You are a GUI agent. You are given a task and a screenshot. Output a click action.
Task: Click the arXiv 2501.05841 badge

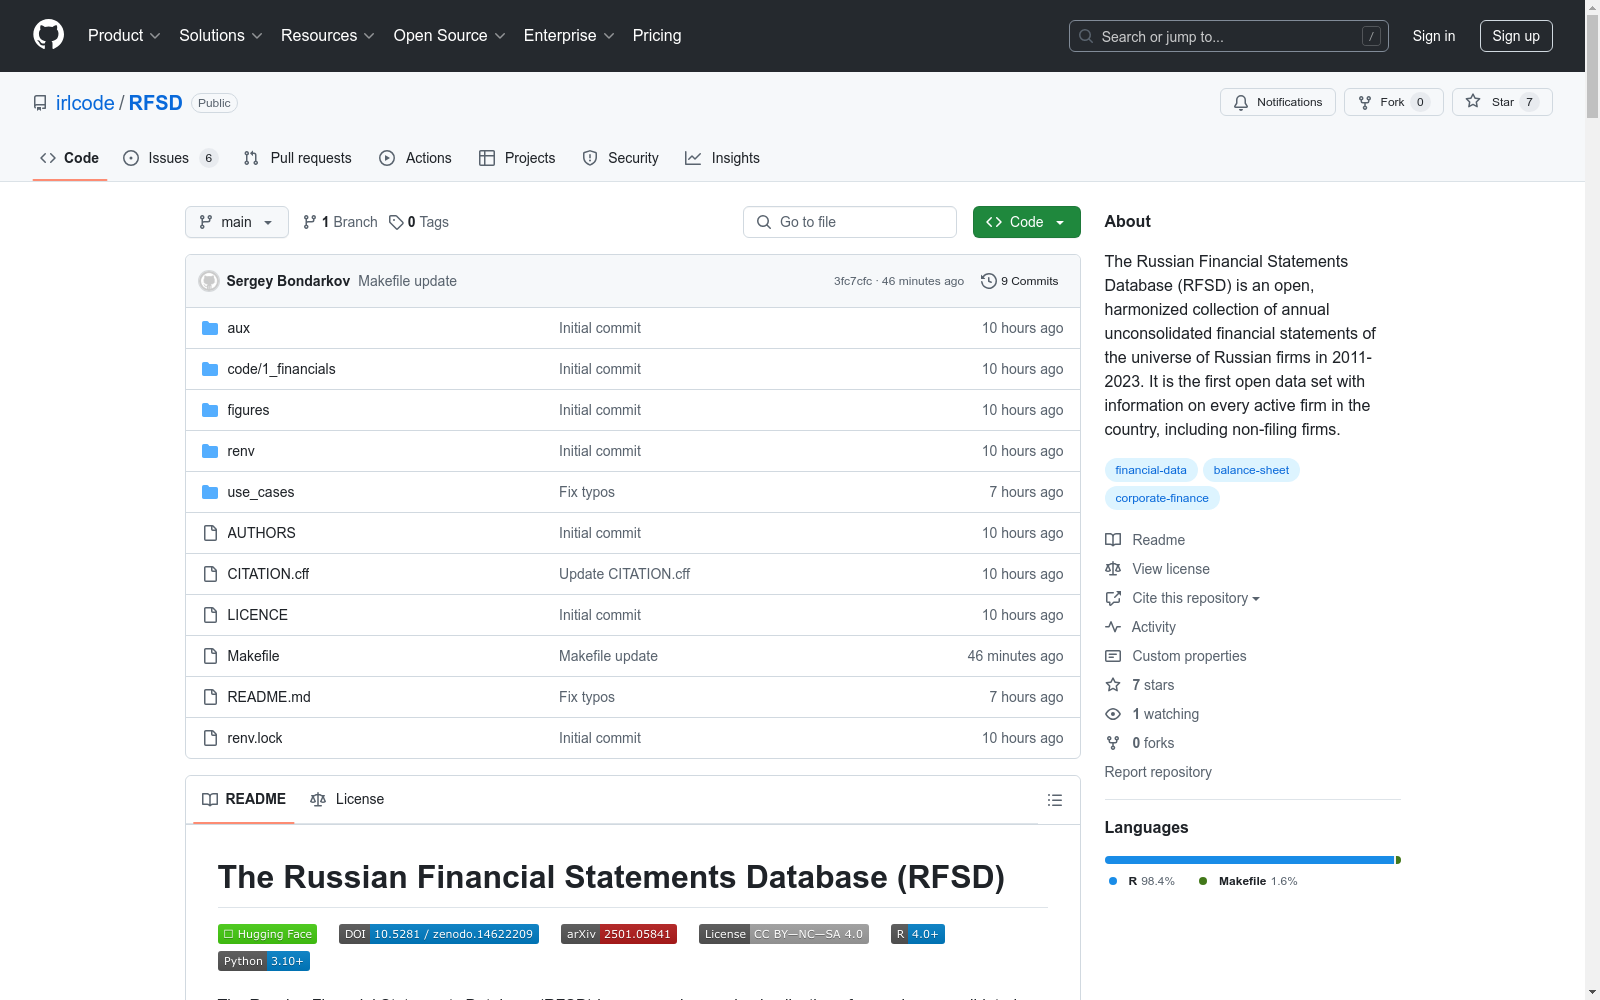click(619, 934)
